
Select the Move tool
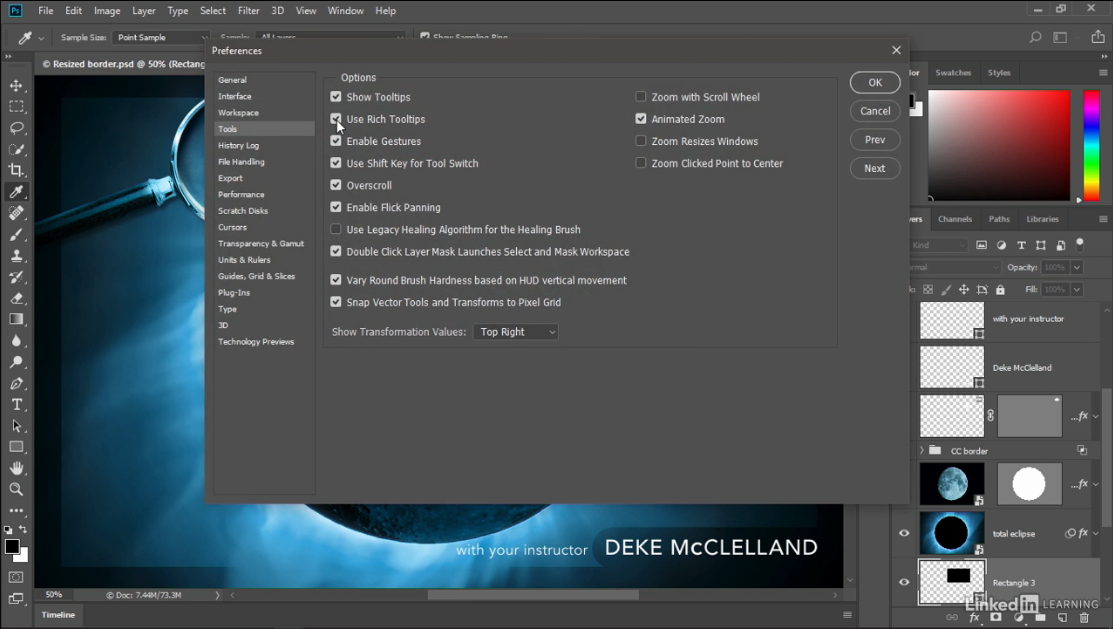click(x=16, y=85)
